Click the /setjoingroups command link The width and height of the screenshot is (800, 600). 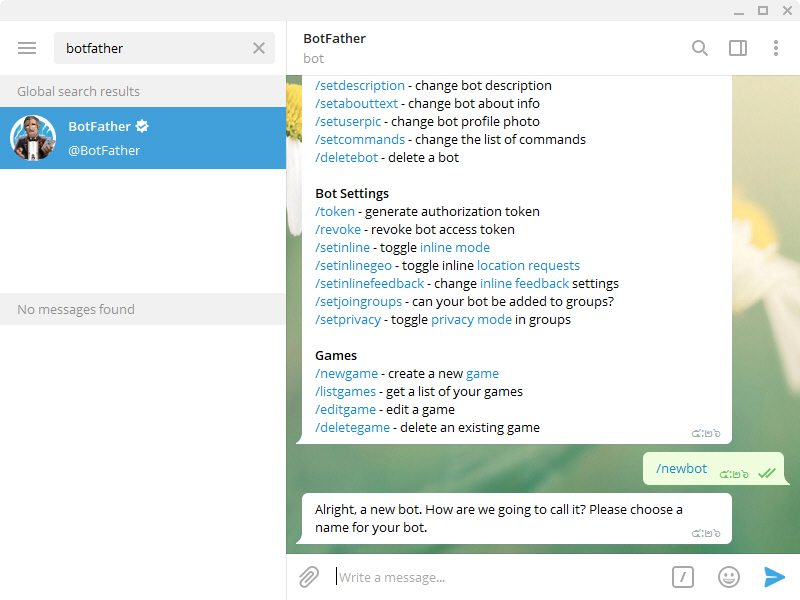tap(358, 302)
